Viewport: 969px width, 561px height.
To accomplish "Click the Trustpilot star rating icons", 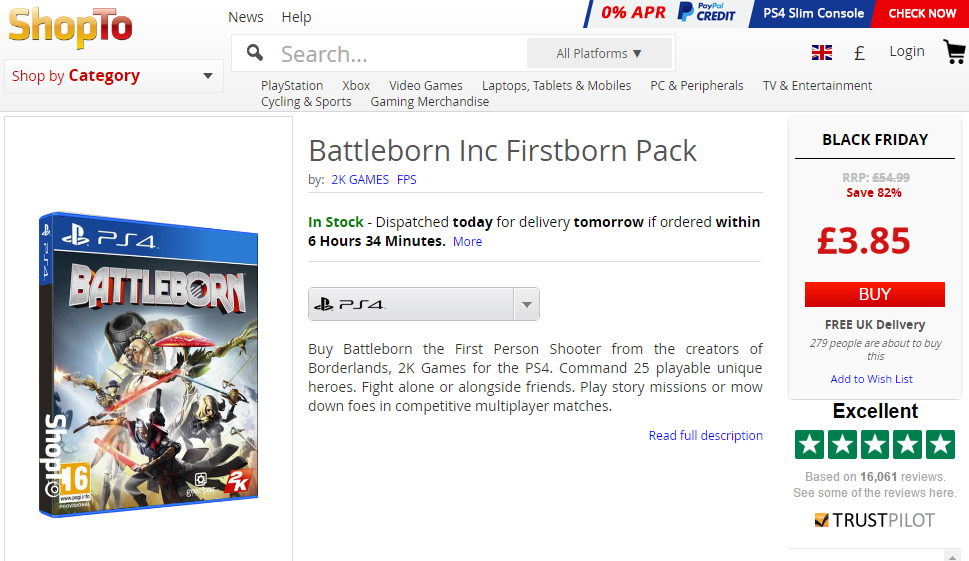I will click(x=874, y=444).
